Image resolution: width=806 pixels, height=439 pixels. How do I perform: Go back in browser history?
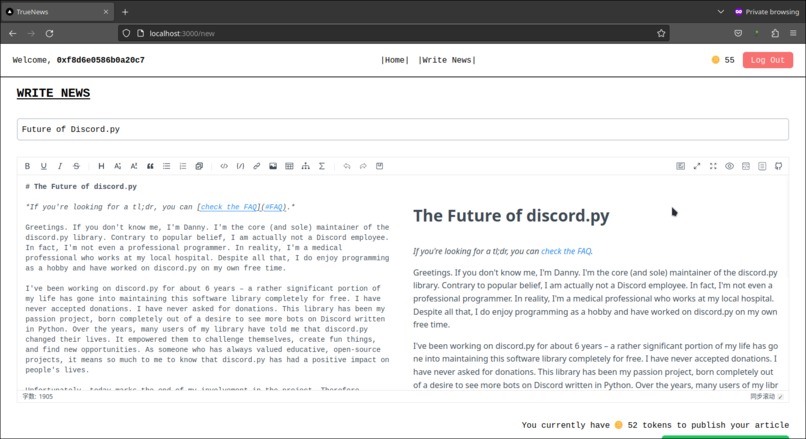click(x=13, y=33)
